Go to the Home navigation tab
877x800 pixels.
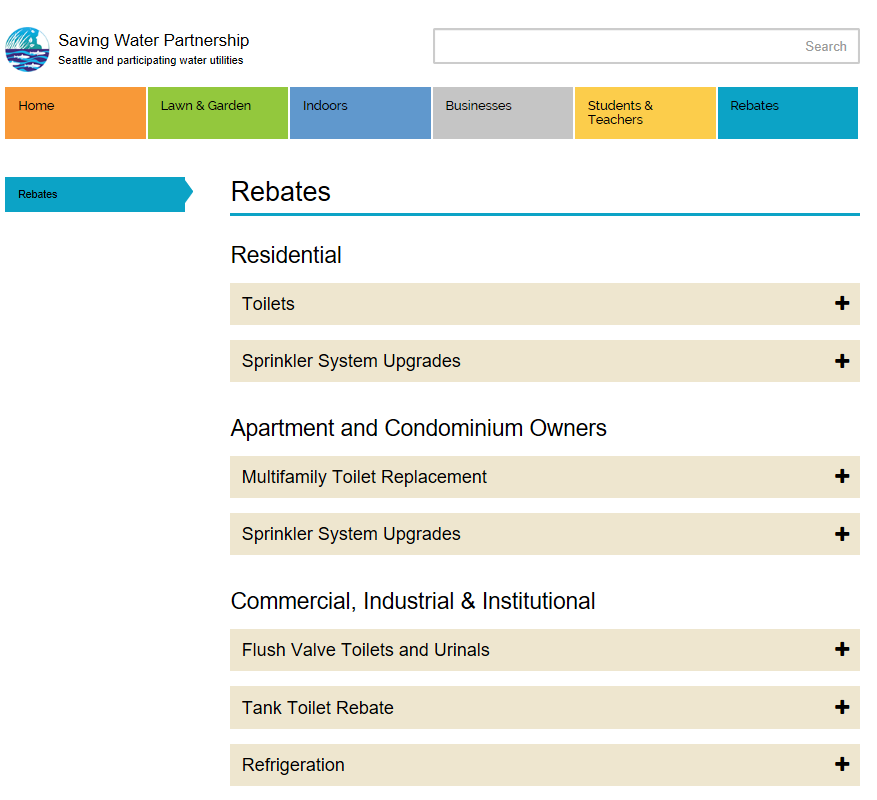point(76,113)
